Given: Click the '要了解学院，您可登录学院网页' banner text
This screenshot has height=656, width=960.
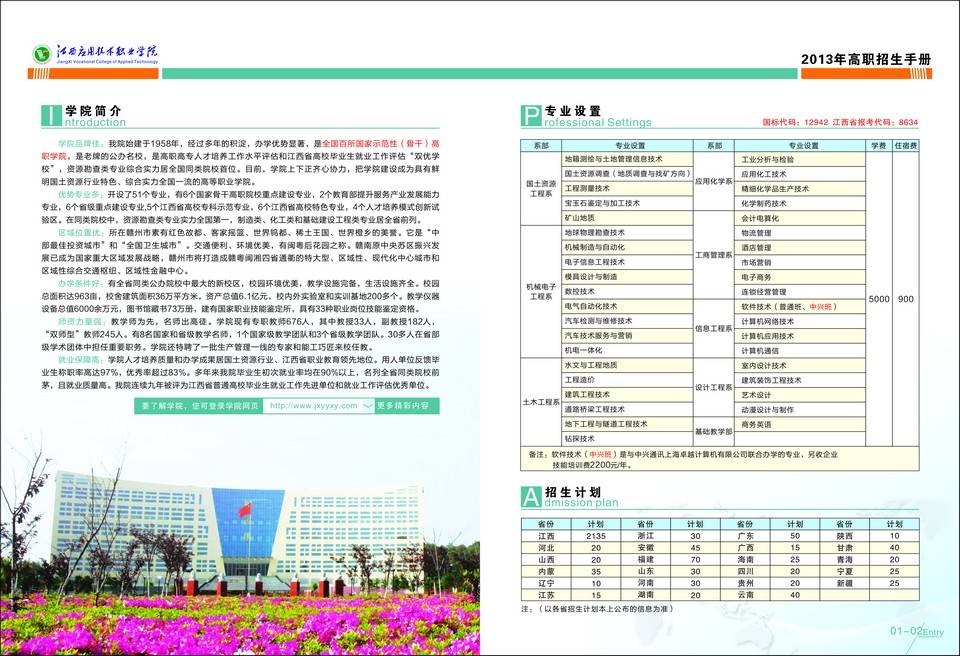Looking at the screenshot, I should 200,405.
